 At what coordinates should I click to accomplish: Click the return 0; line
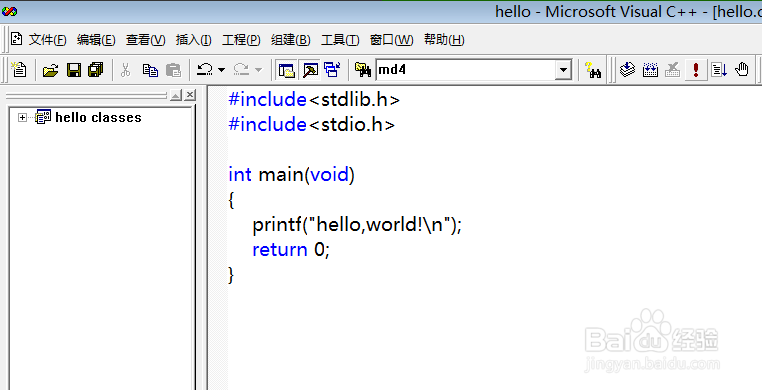coord(291,250)
